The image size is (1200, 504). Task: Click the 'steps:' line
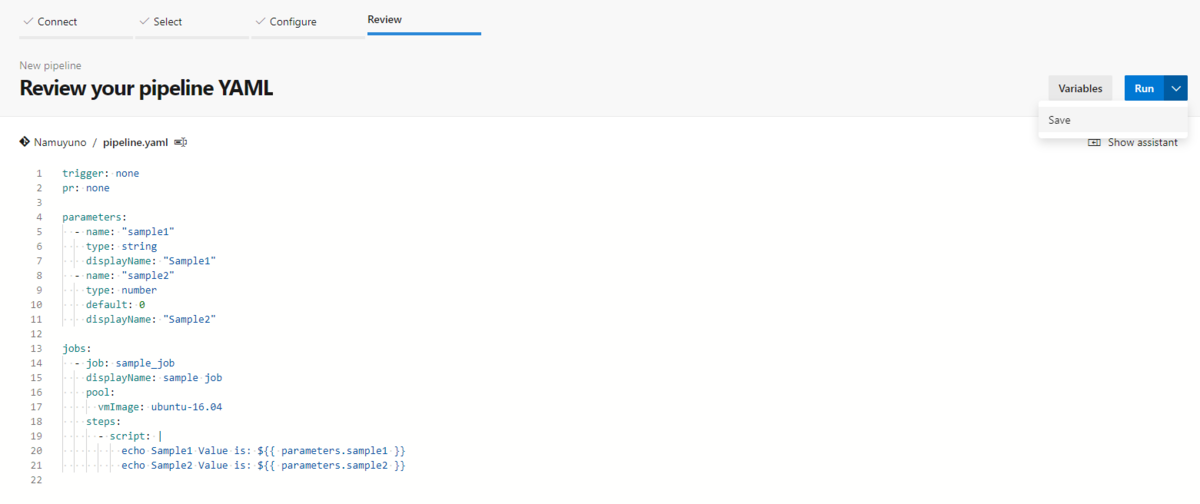click(x=103, y=422)
